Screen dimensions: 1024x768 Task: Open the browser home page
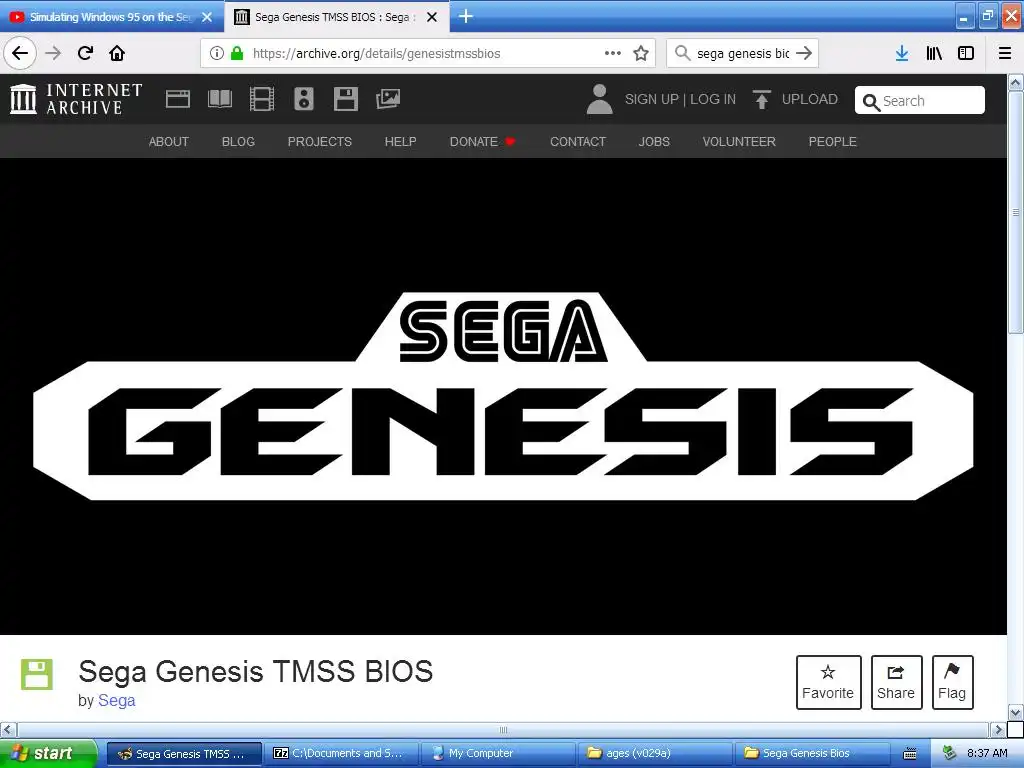click(117, 53)
